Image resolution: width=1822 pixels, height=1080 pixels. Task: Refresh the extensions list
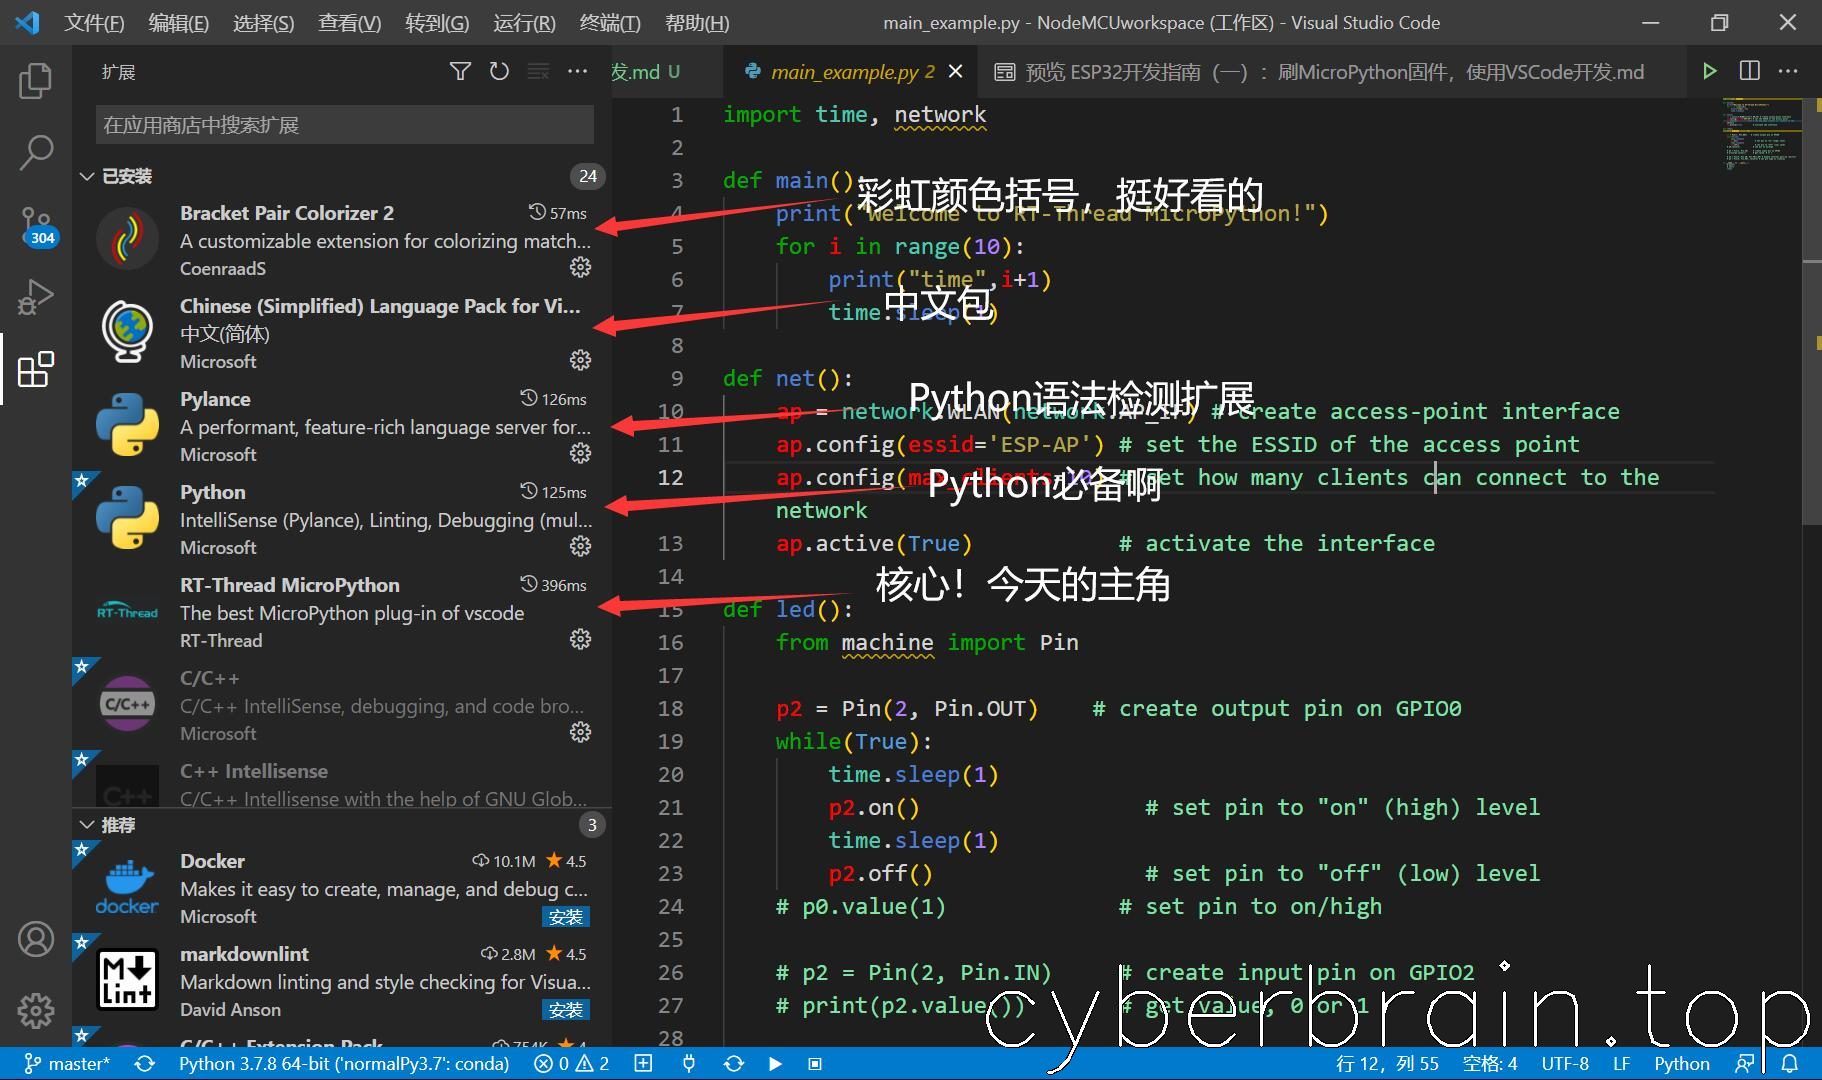499,71
